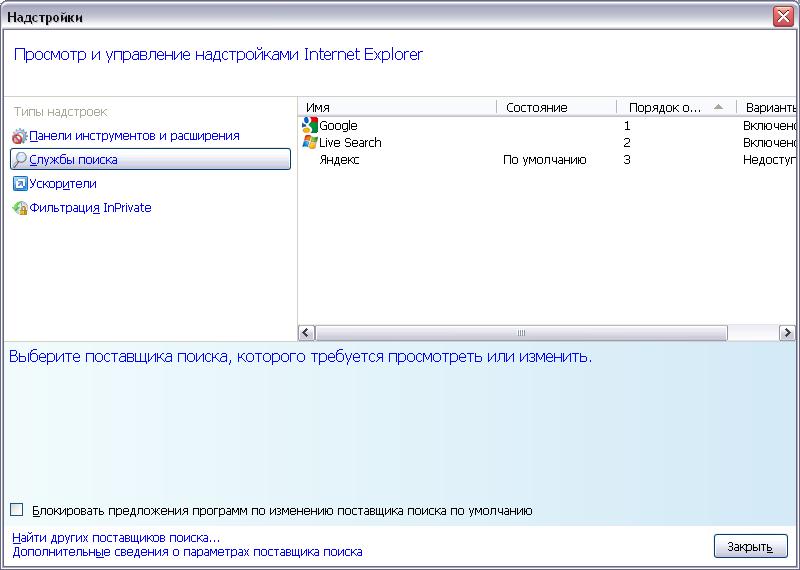Click the Live Search Windows flag icon
Image resolution: width=800 pixels, height=570 pixels.
(x=310, y=142)
